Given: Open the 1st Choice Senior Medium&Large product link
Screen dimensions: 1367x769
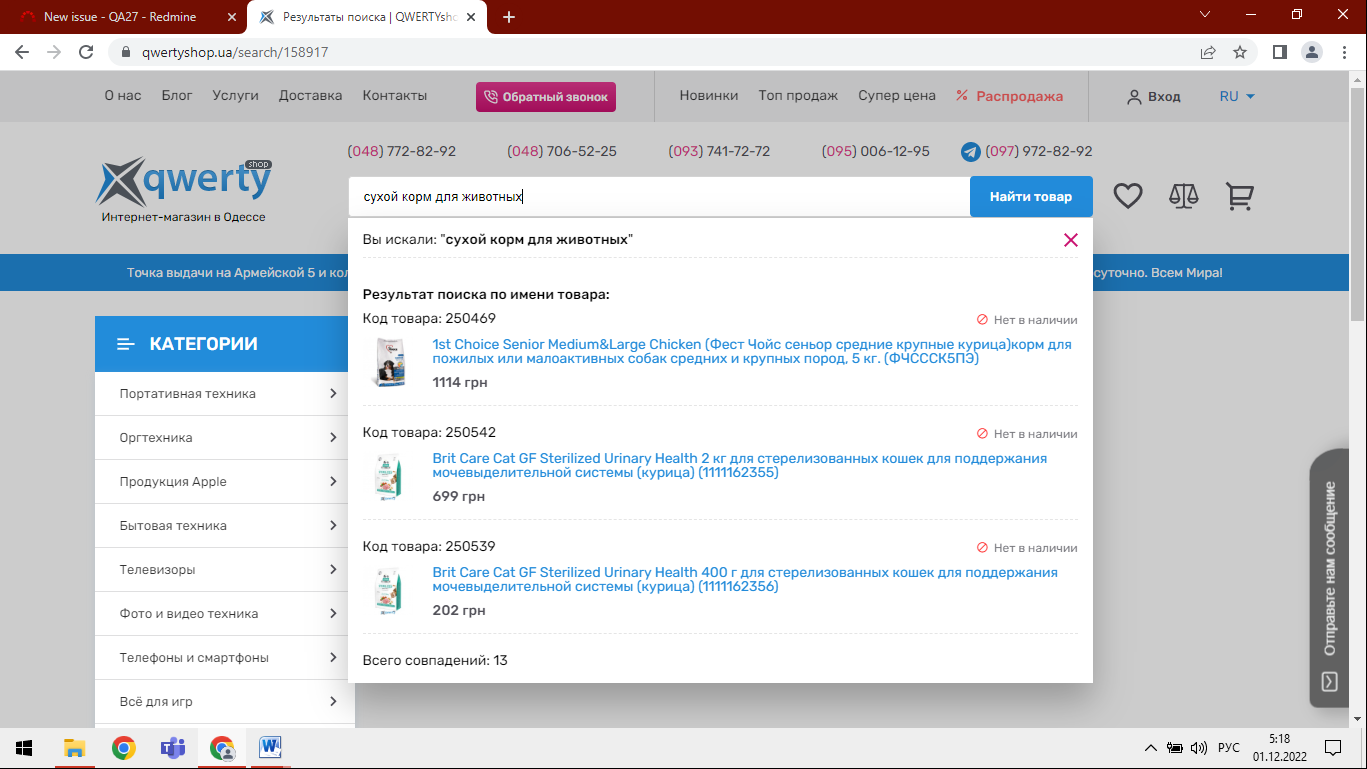Looking at the screenshot, I should point(752,351).
